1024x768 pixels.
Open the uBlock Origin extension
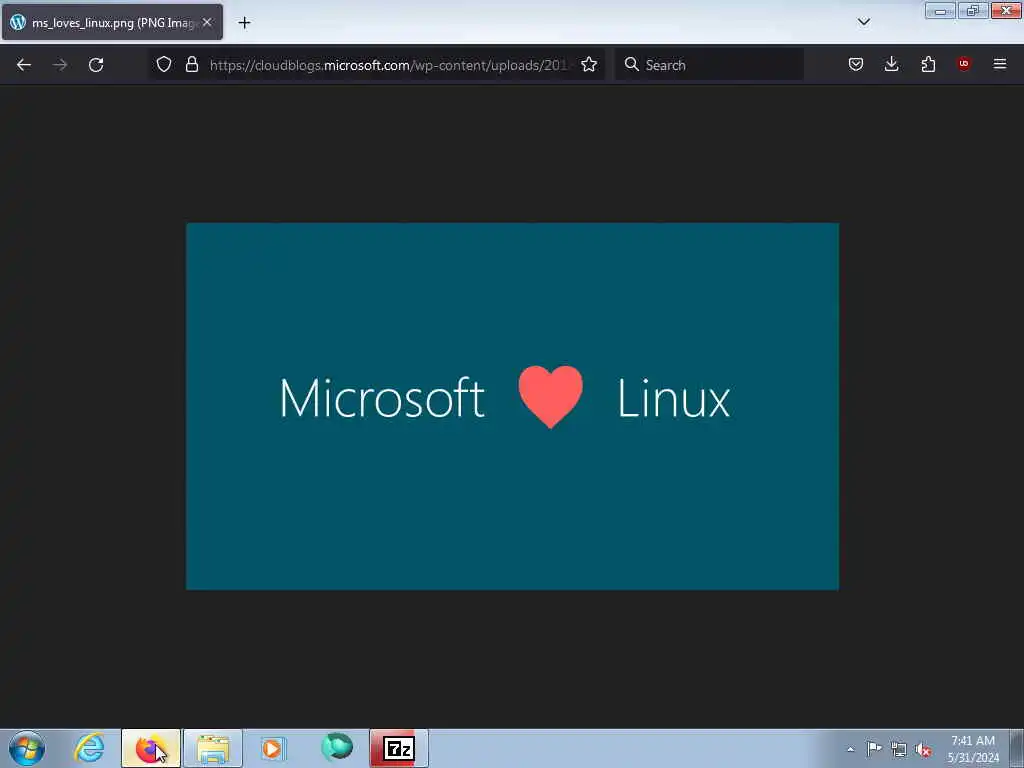[963, 64]
